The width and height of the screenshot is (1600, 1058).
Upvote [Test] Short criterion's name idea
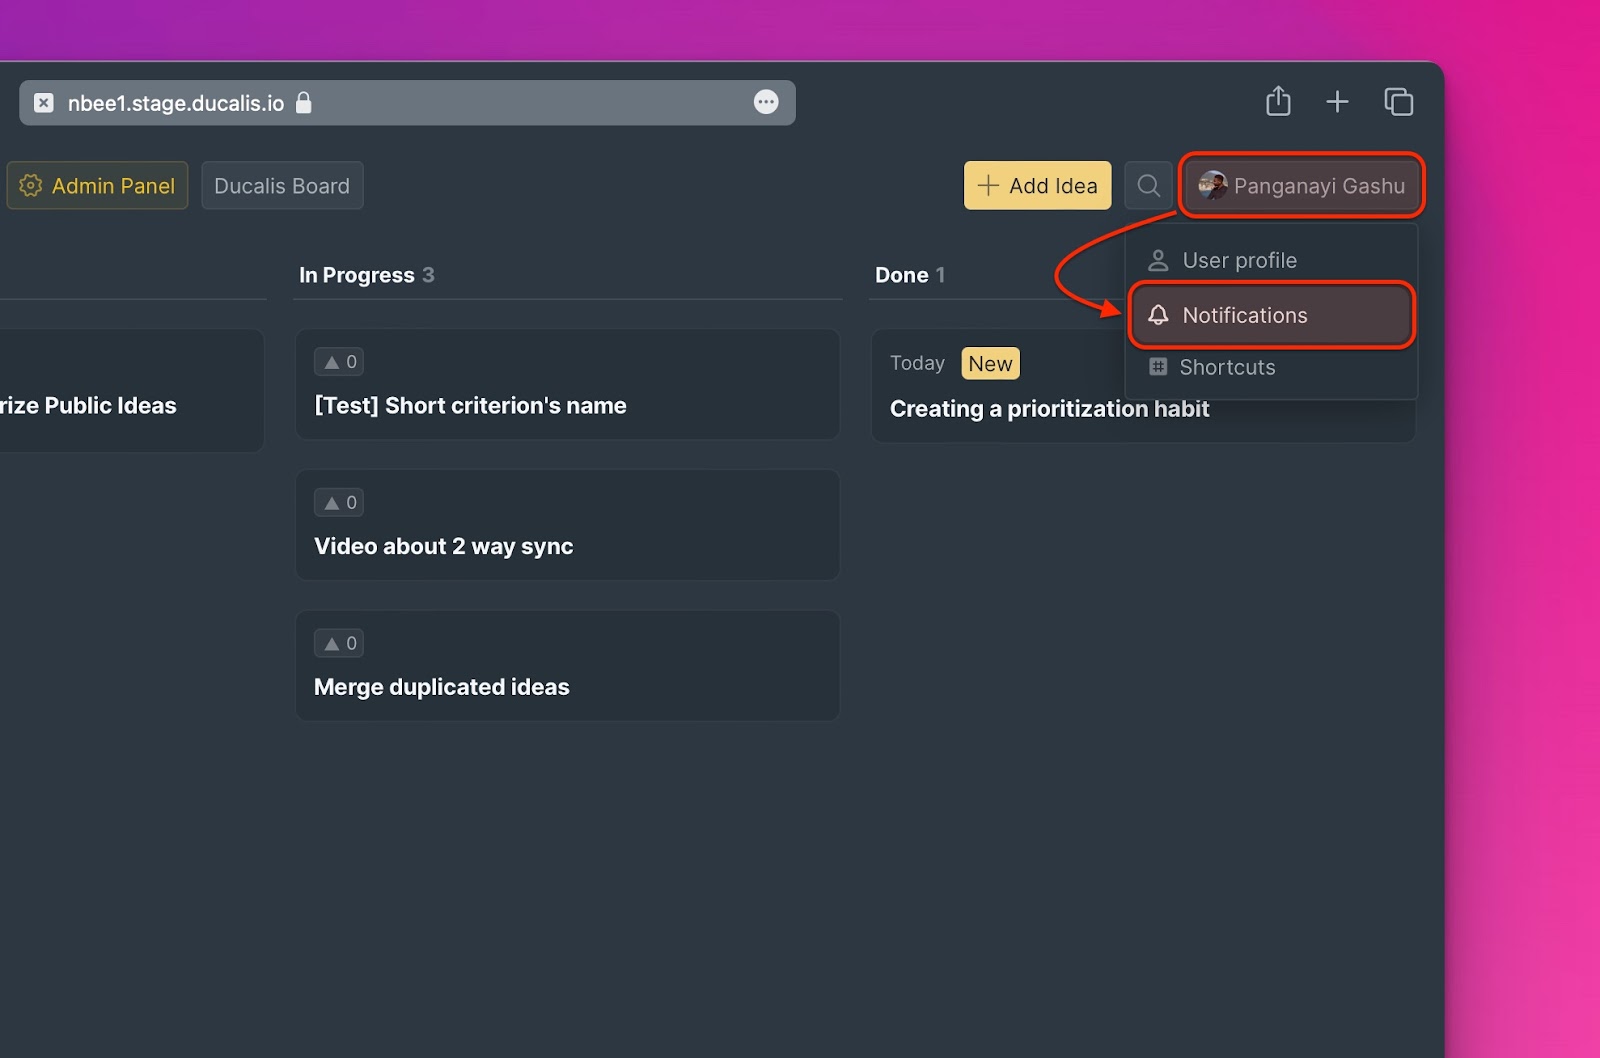point(339,362)
